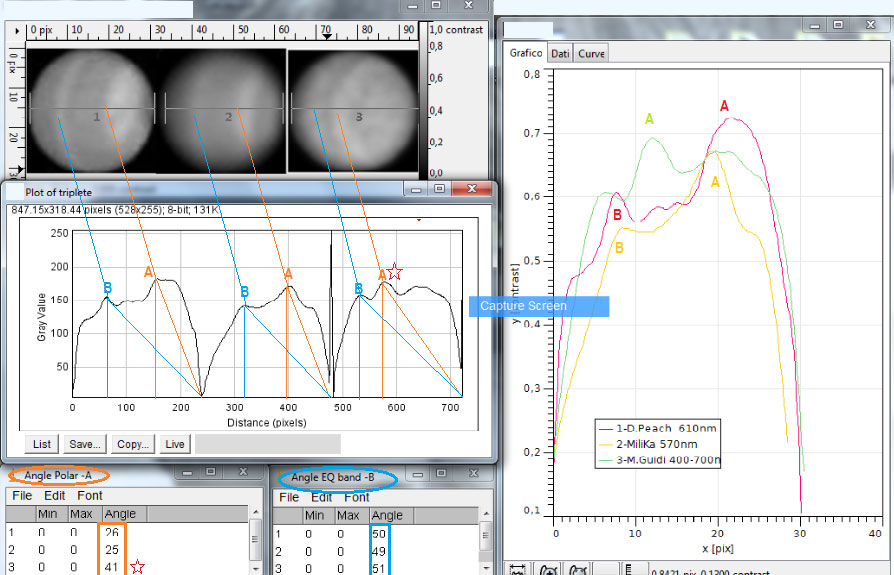
Task: Click Venus image number 3
Action: [x=353, y=111]
